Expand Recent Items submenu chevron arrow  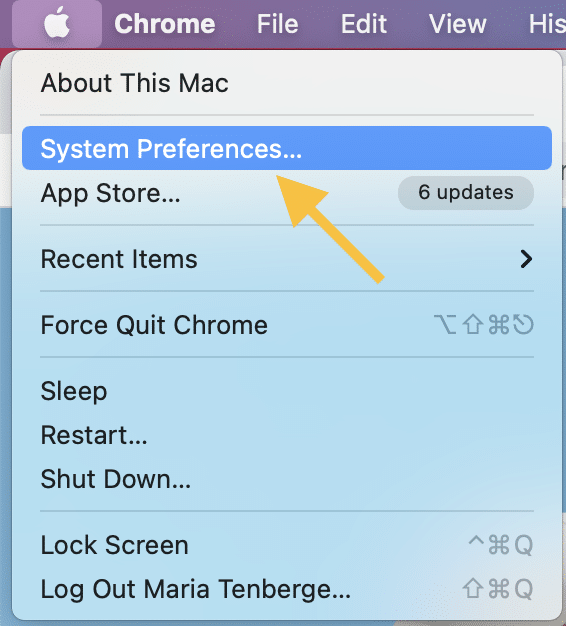pos(526,259)
